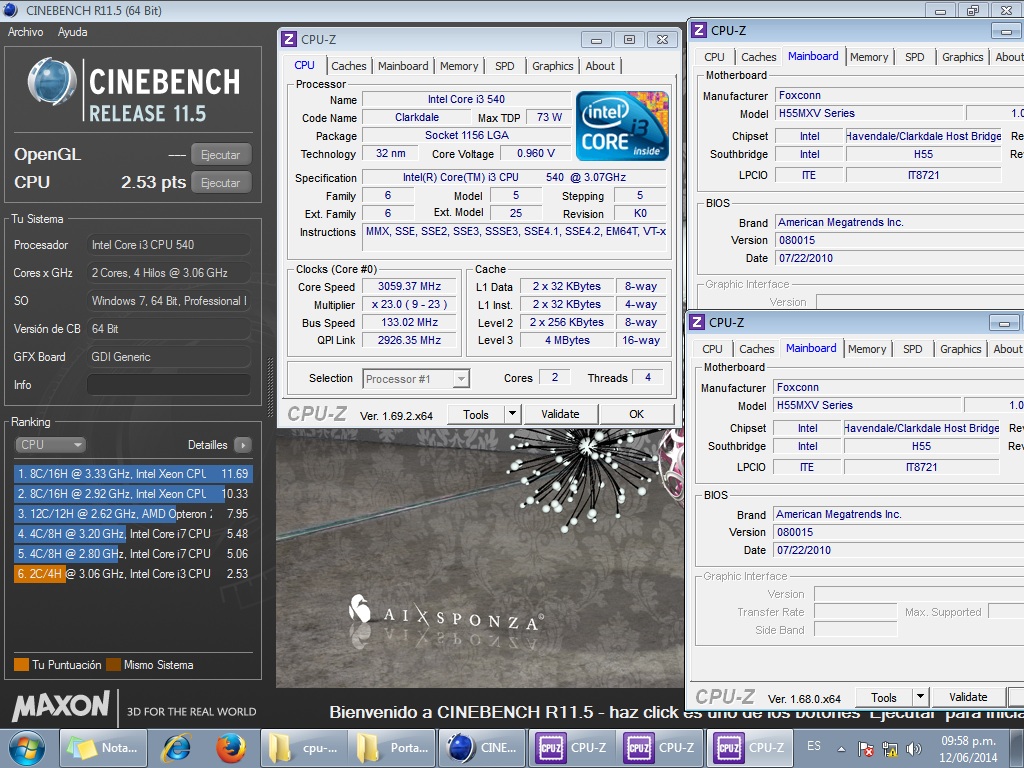The image size is (1024, 768).
Task: Open Memory tab in front CPU-Z
Action: pos(459,66)
